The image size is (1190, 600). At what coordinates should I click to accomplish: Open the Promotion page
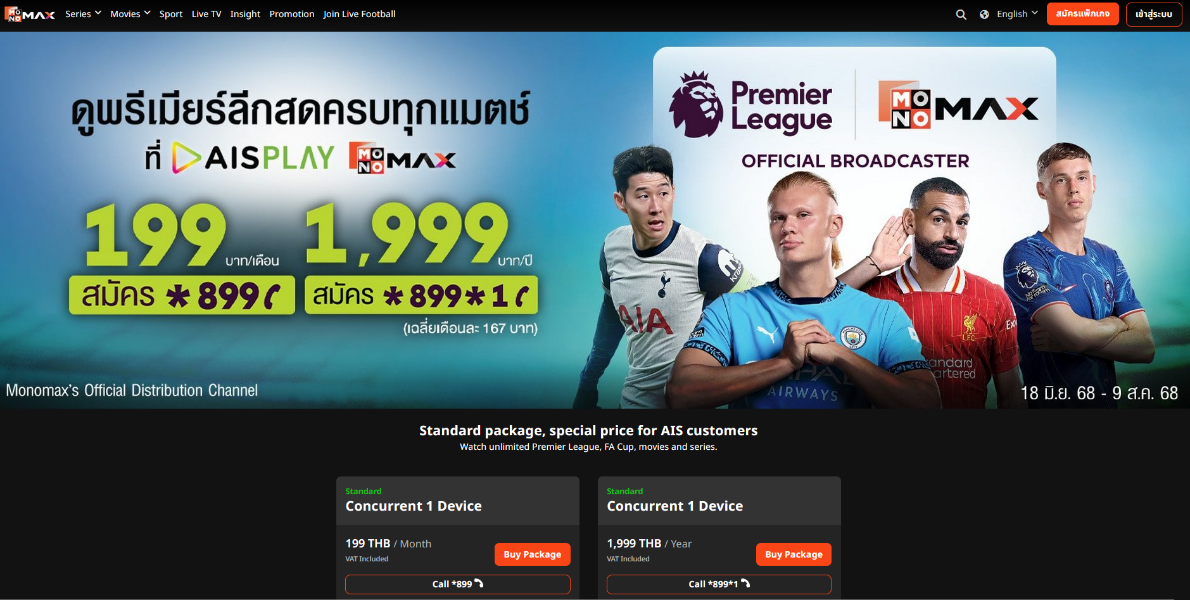click(291, 14)
